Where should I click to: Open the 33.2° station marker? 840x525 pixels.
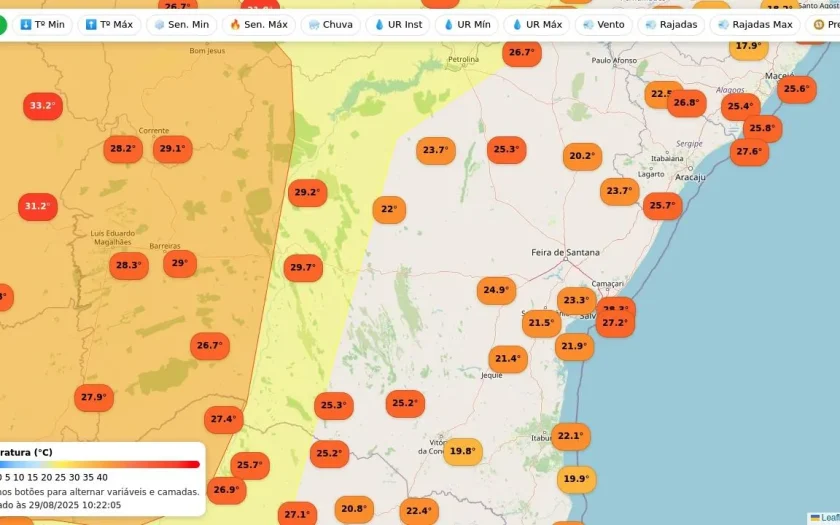(x=43, y=106)
